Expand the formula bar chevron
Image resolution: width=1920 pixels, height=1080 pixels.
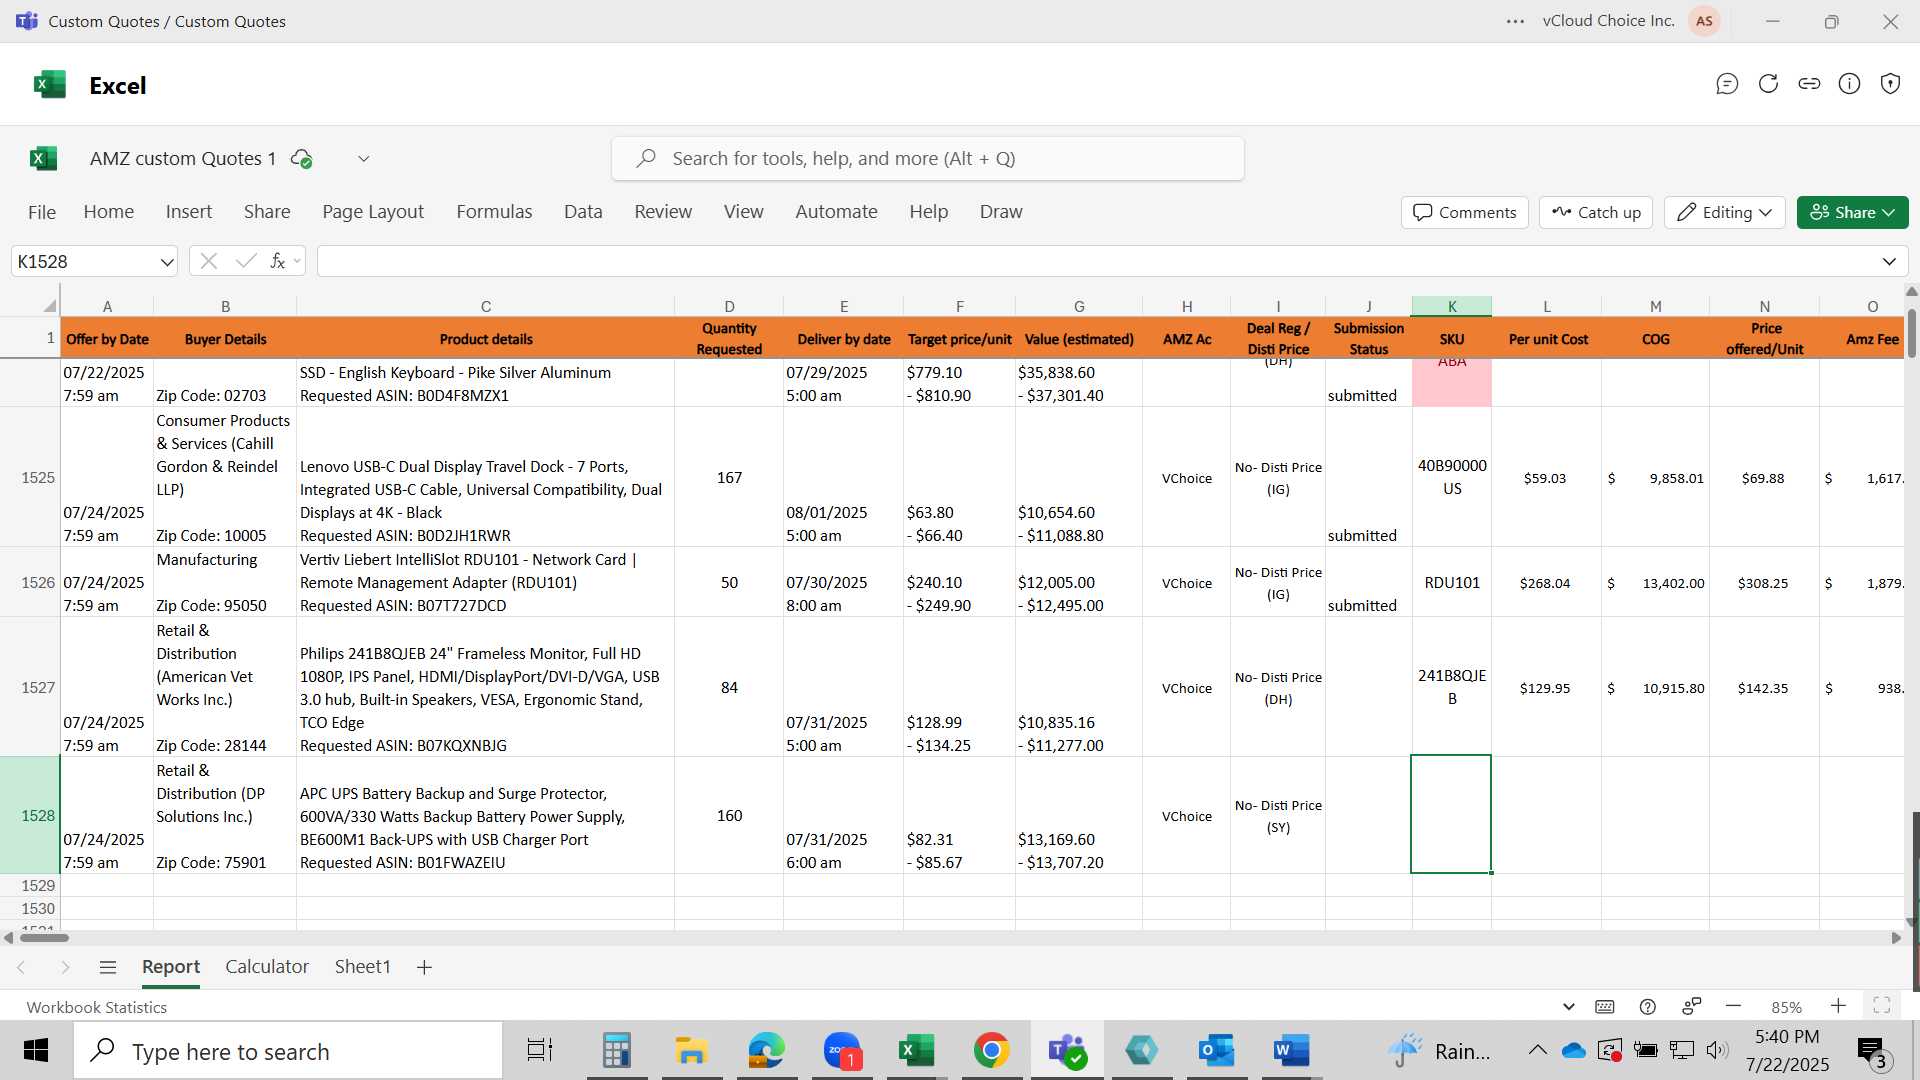pyautogui.click(x=1889, y=262)
